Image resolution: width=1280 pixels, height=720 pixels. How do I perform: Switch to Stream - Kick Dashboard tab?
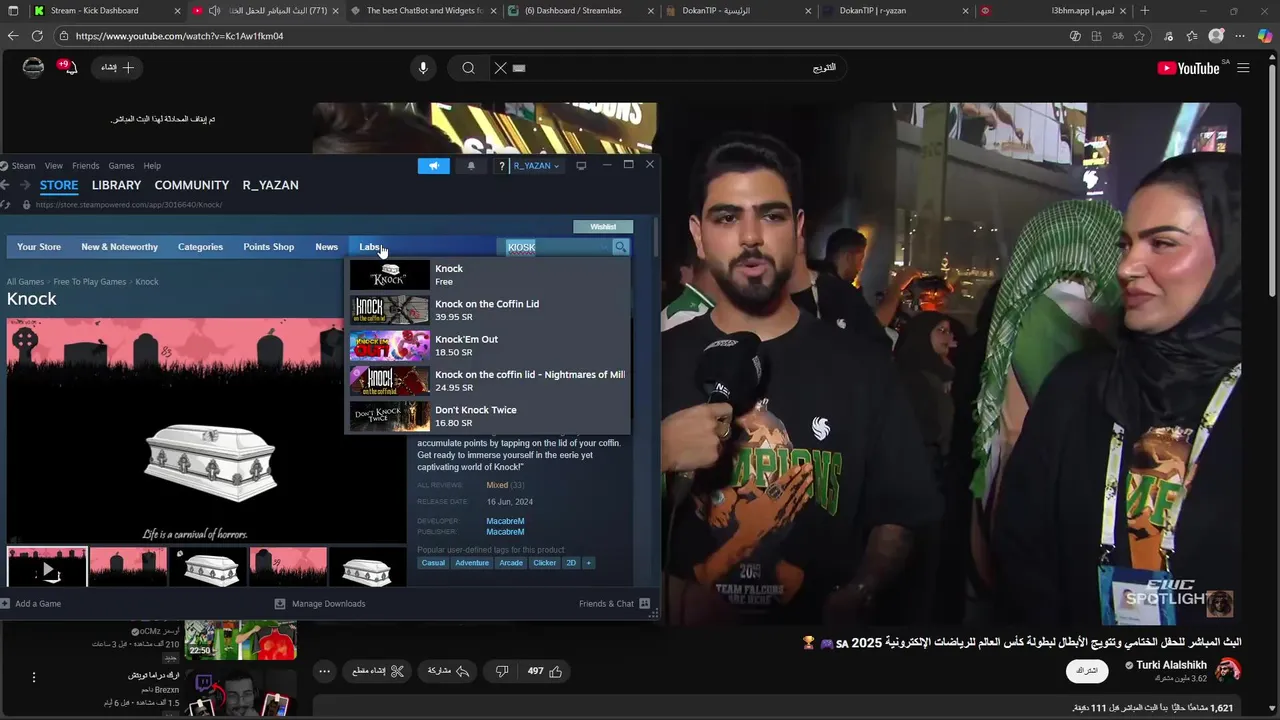pos(105,11)
